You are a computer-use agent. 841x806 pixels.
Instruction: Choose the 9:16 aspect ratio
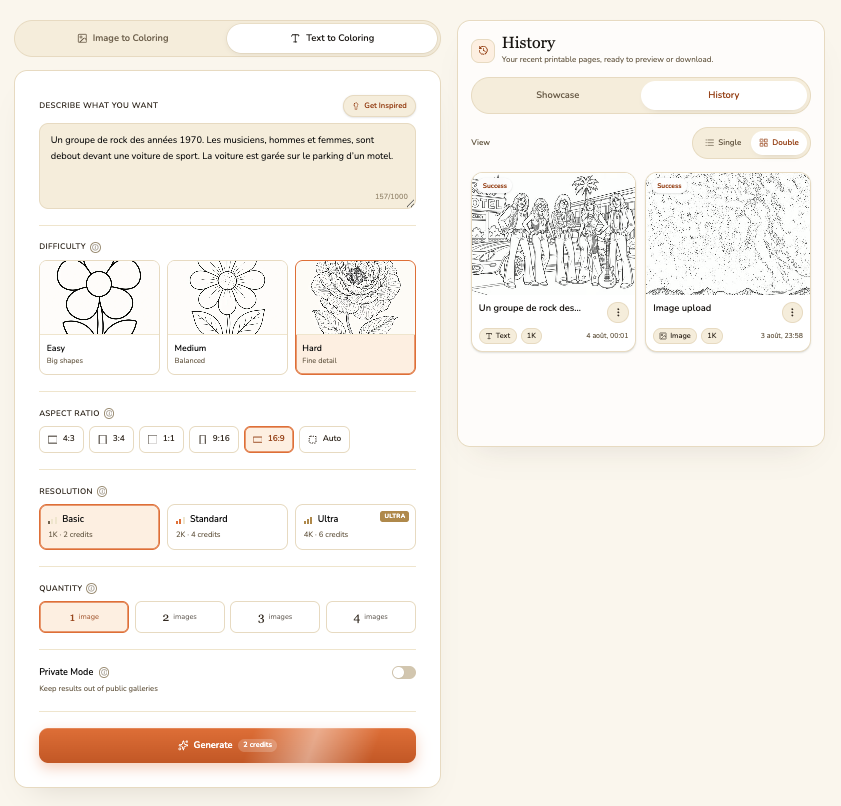tap(213, 439)
